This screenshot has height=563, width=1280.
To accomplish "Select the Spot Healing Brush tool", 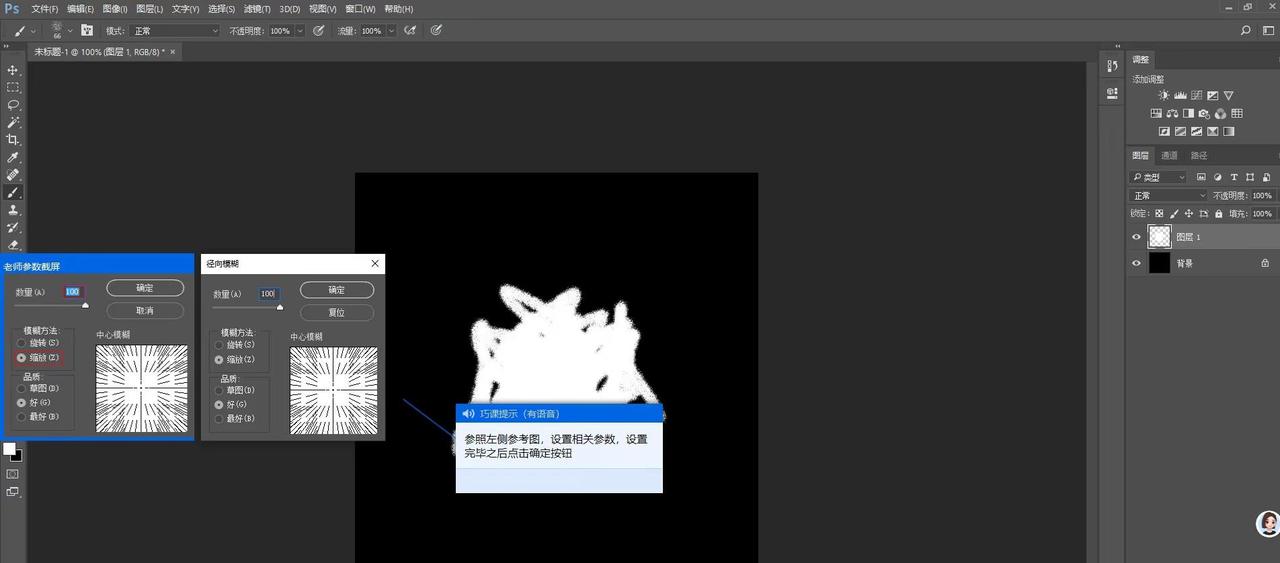I will 13,175.
